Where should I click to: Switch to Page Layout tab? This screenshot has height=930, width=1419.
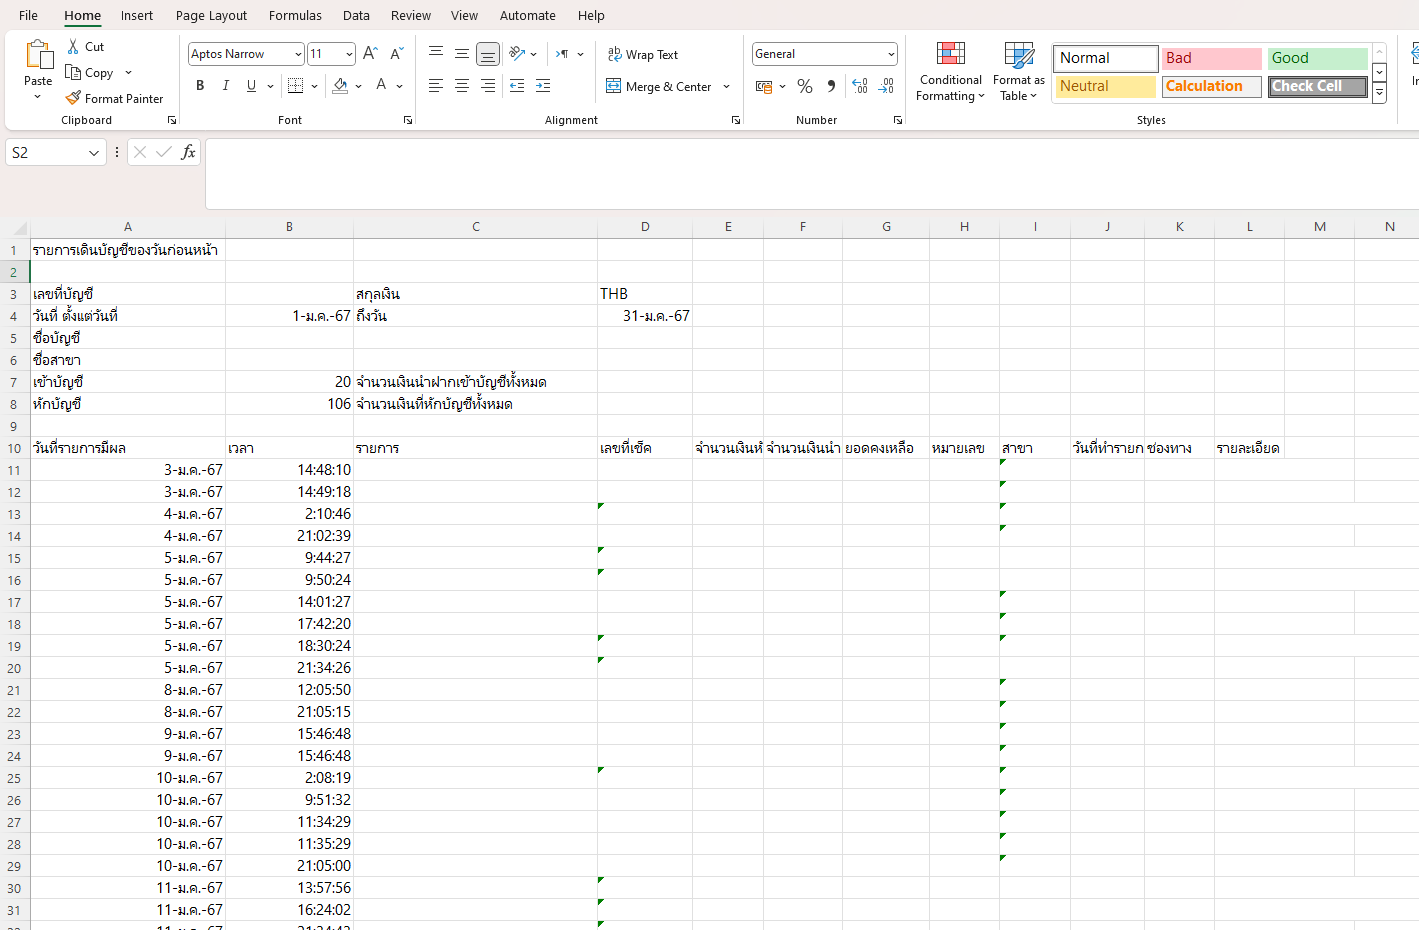[211, 15]
